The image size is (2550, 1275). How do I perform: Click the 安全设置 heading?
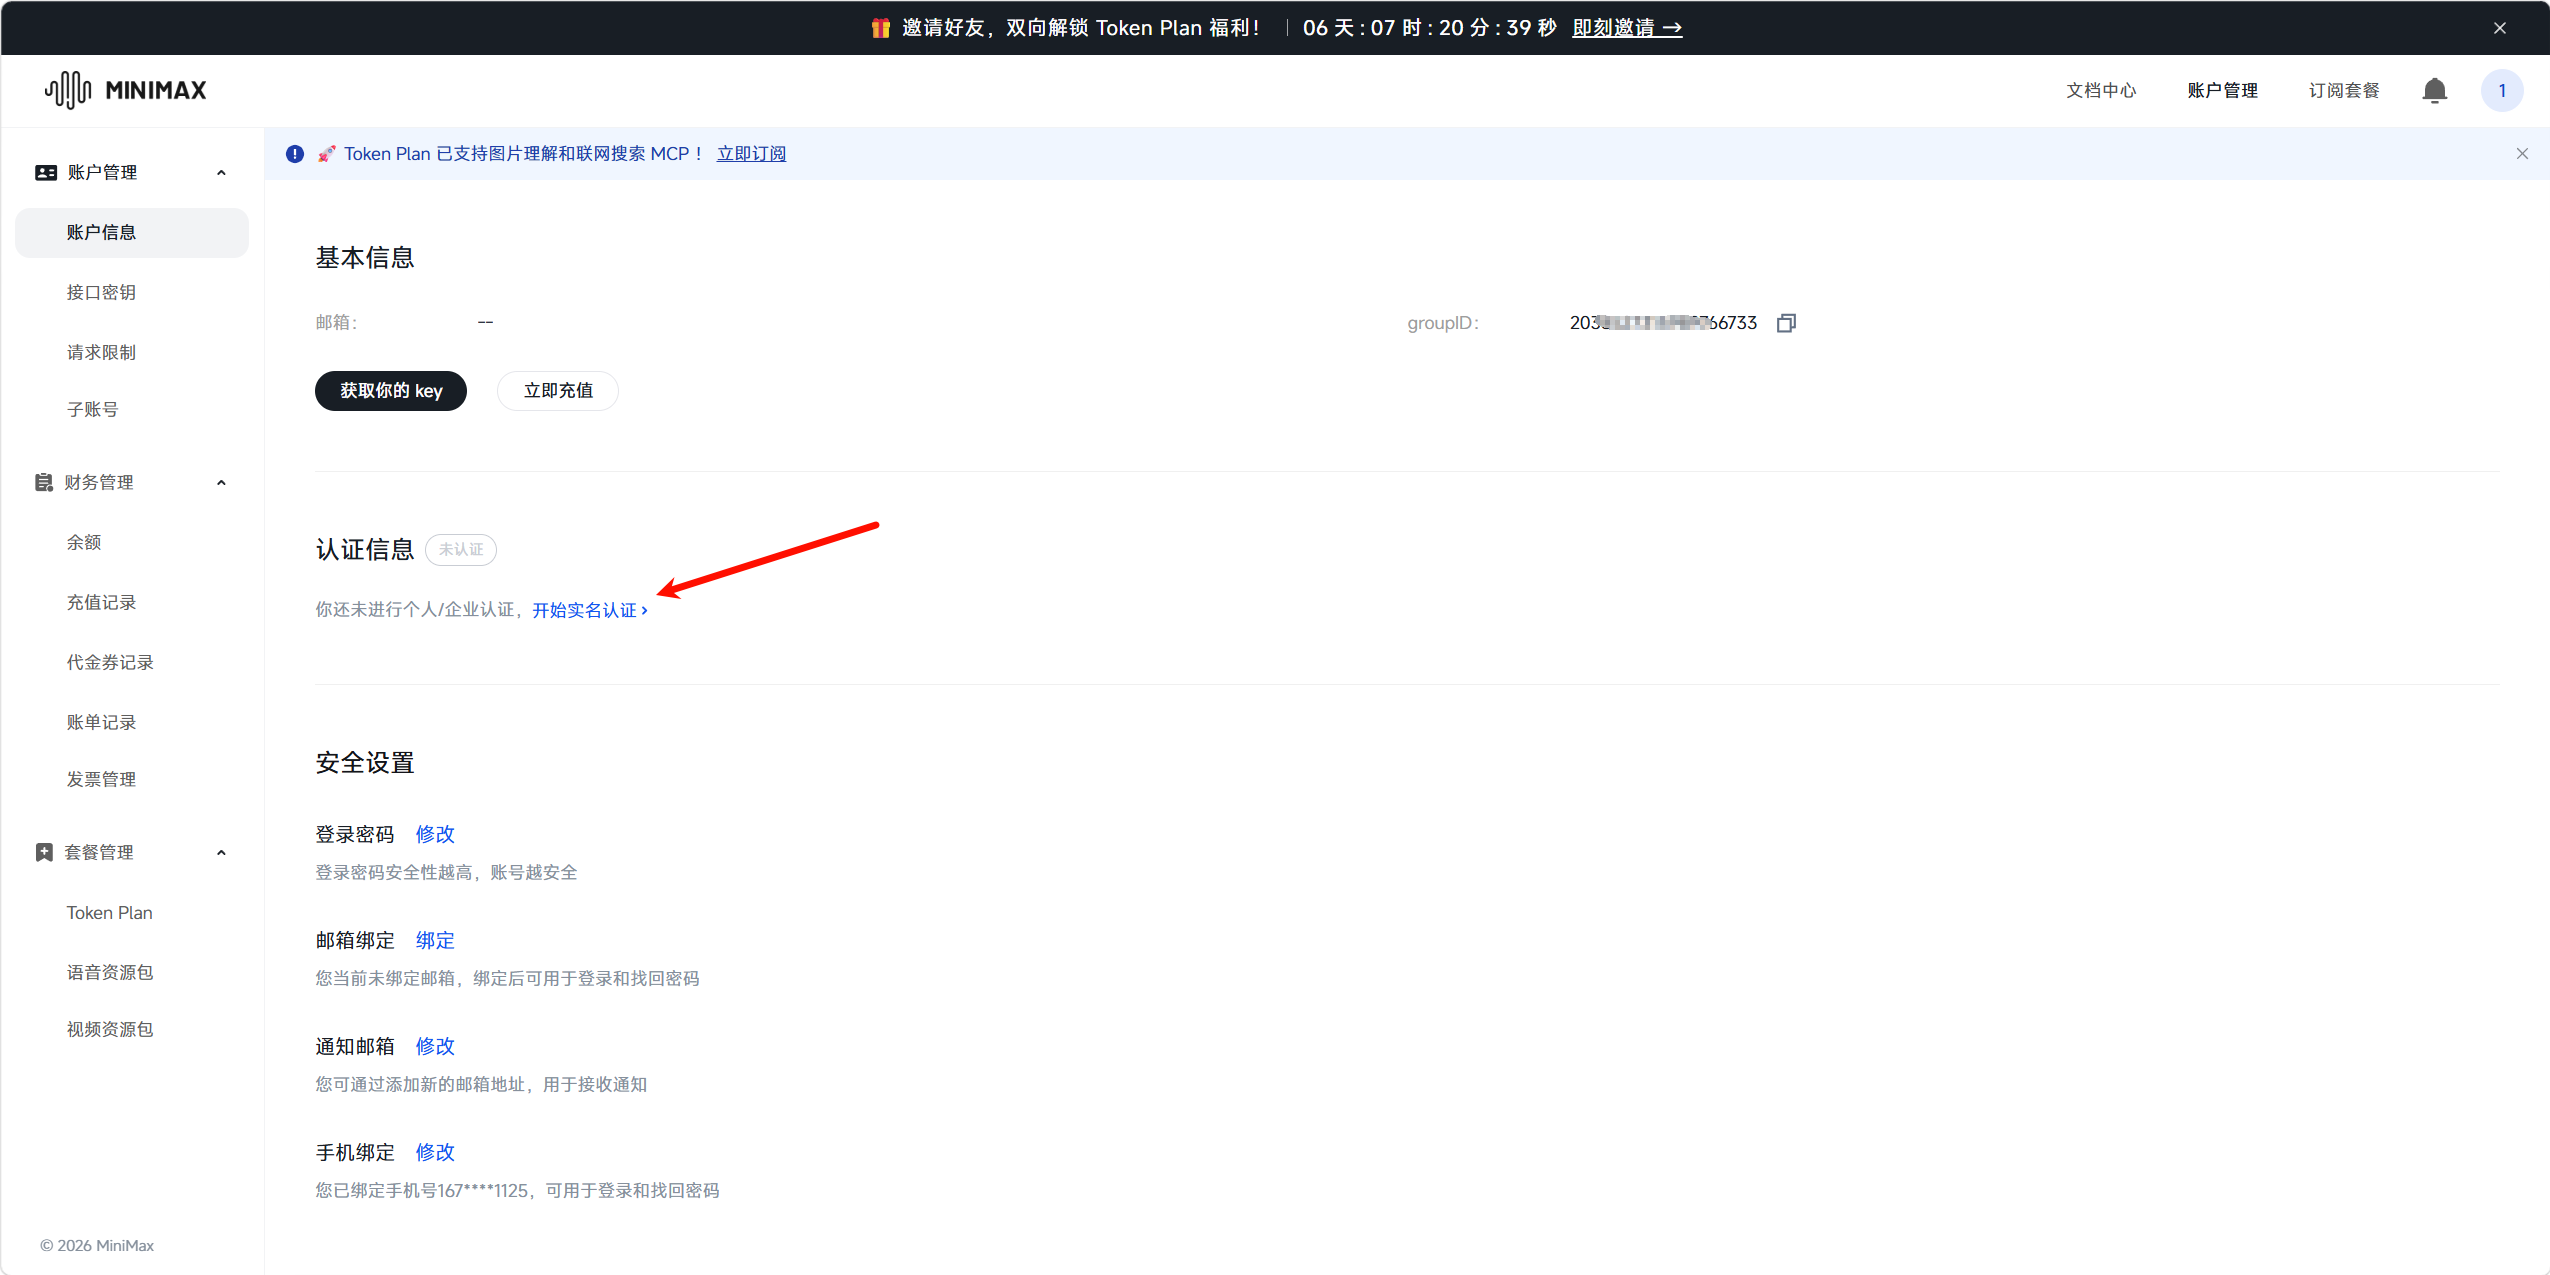pyautogui.click(x=365, y=763)
